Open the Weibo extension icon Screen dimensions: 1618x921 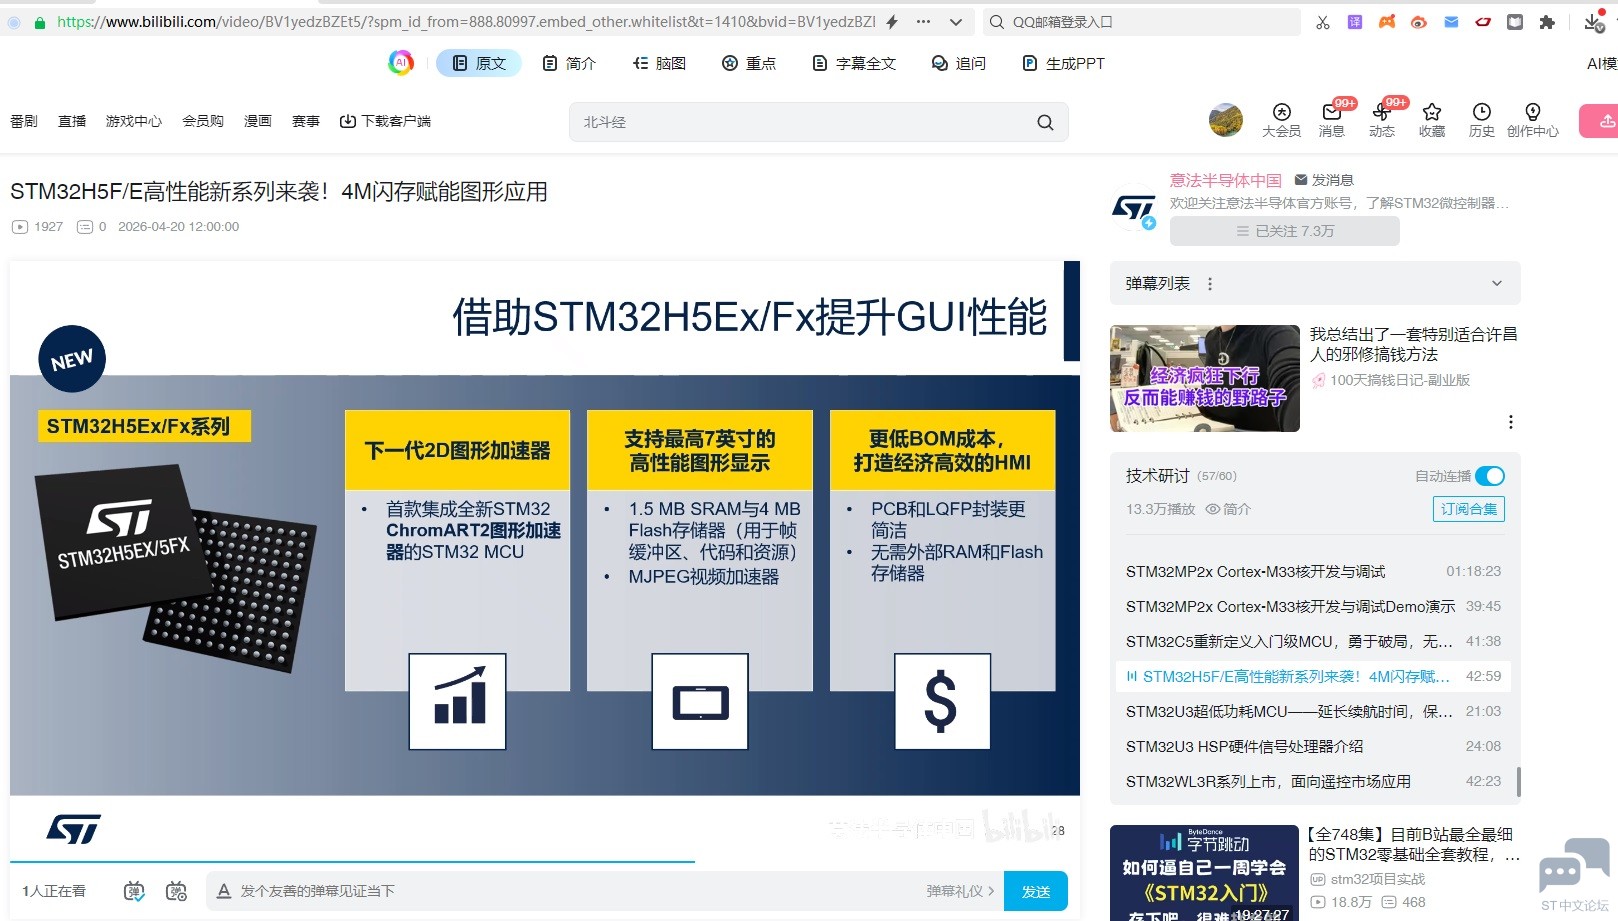[1419, 22]
